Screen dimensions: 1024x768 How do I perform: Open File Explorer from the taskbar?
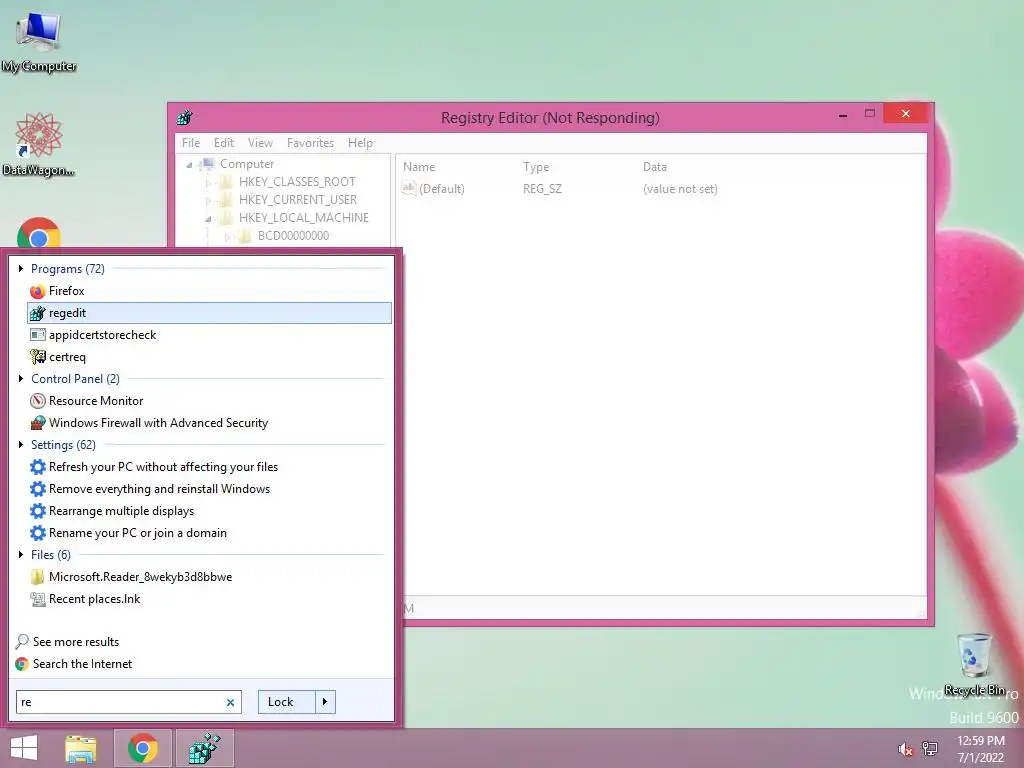pyautogui.click(x=81, y=748)
